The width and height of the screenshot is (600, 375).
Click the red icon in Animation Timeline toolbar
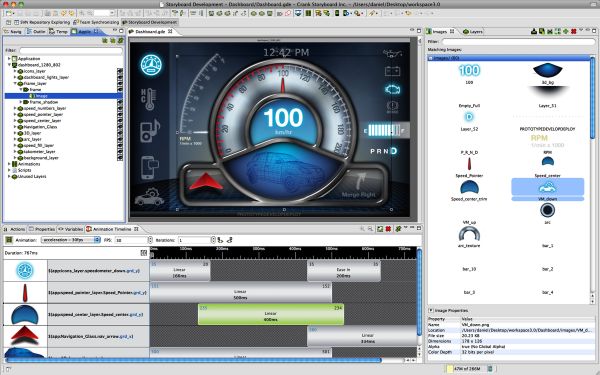pyautogui.click(x=388, y=229)
